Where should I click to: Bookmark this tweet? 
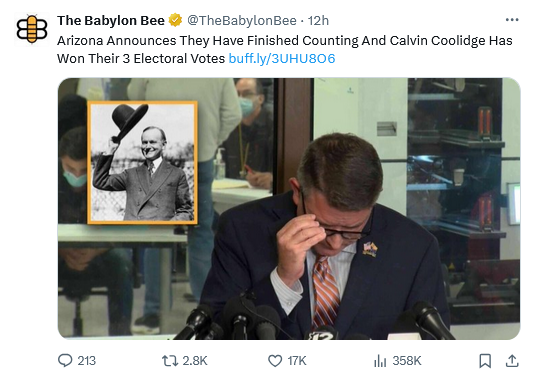[x=485, y=361]
